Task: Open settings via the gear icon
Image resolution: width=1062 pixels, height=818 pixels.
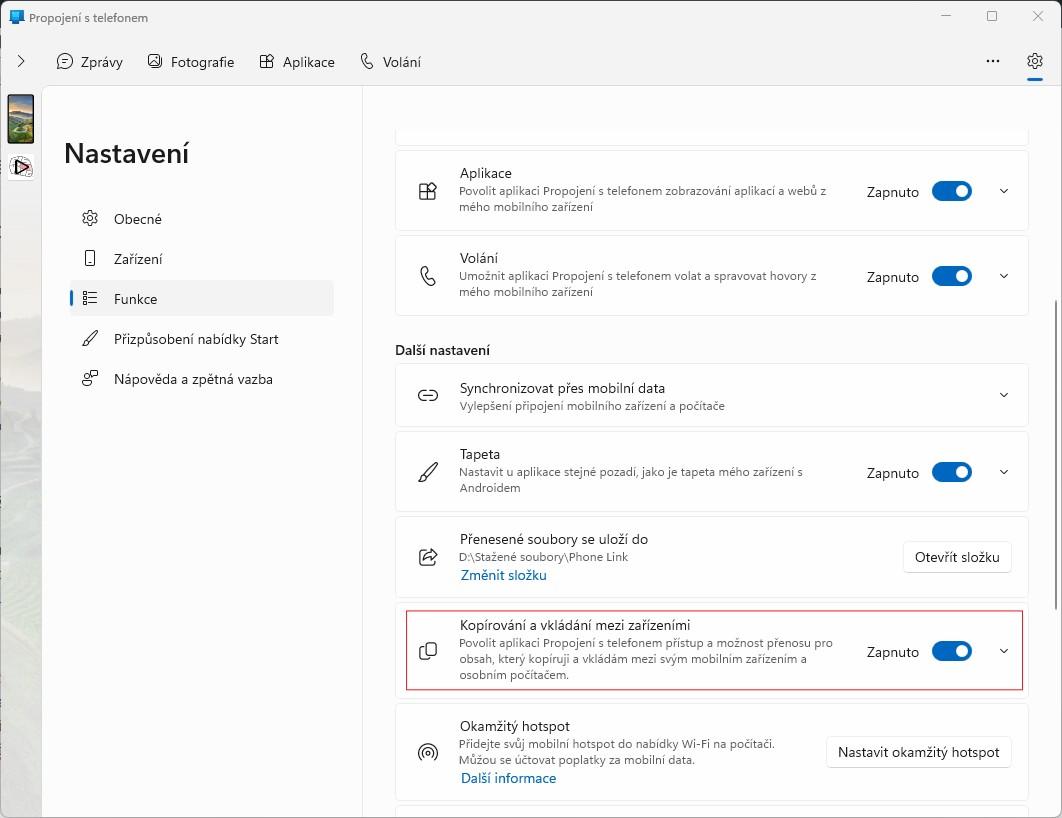Action: coord(1034,61)
